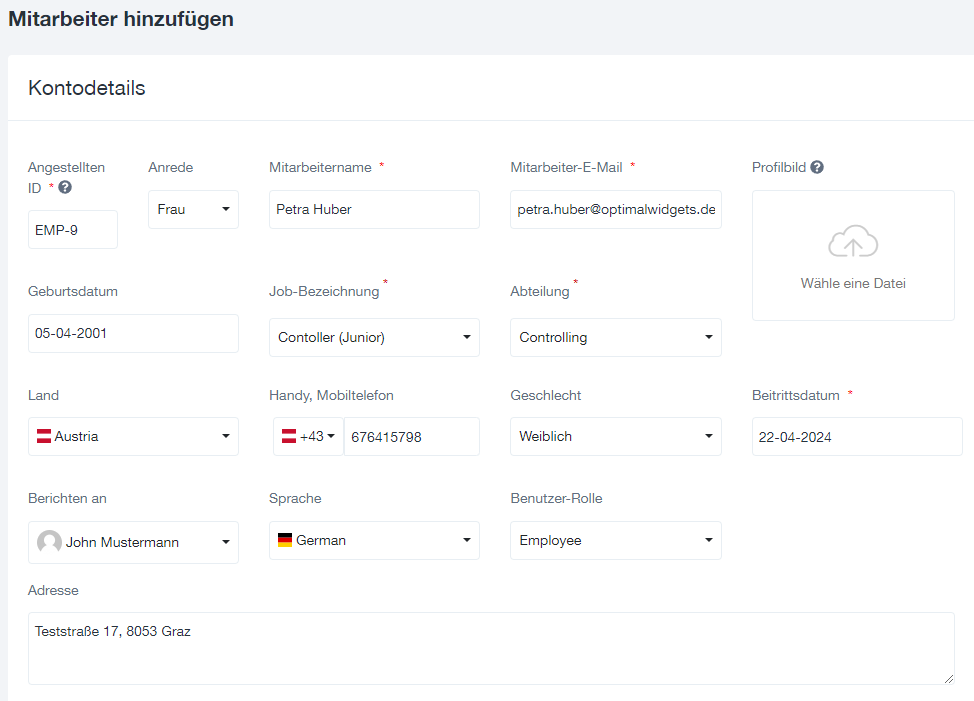974x701 pixels.
Task: Click the flag icon in the phone code selector
Action: (289, 436)
